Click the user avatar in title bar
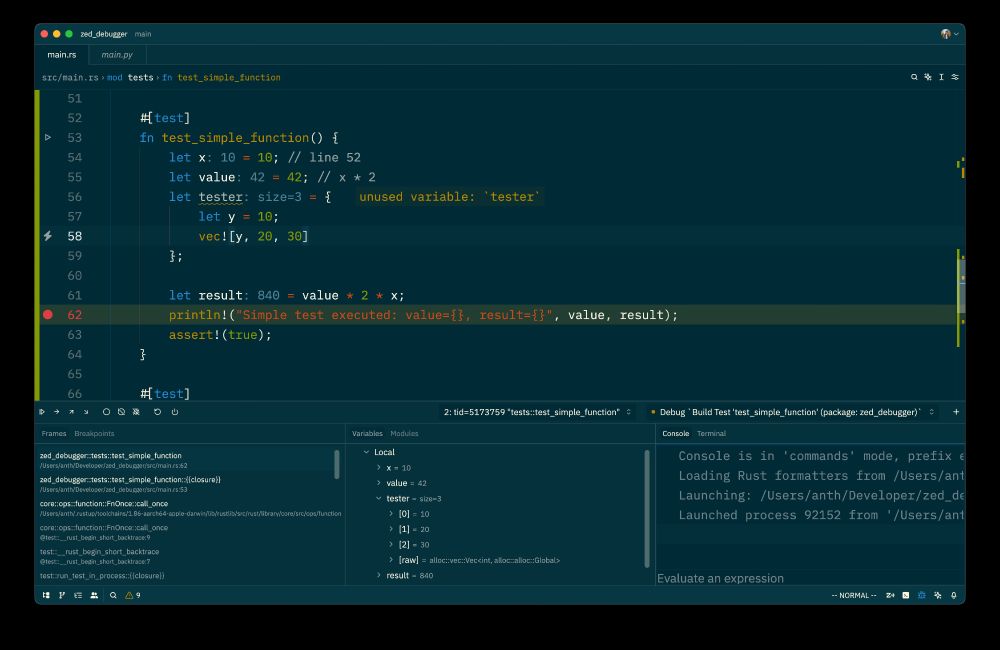The width and height of the screenshot is (1000, 650). pyautogui.click(x=945, y=34)
